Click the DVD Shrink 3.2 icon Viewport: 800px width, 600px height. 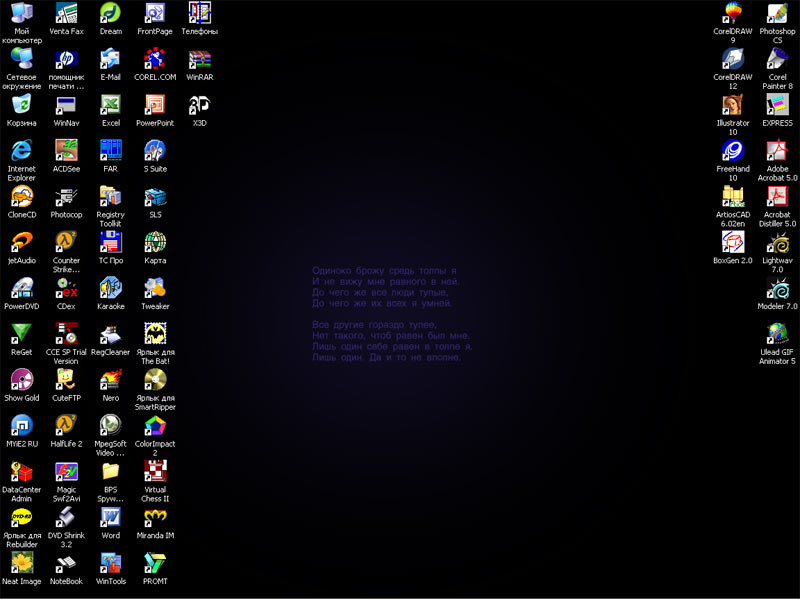click(x=66, y=518)
